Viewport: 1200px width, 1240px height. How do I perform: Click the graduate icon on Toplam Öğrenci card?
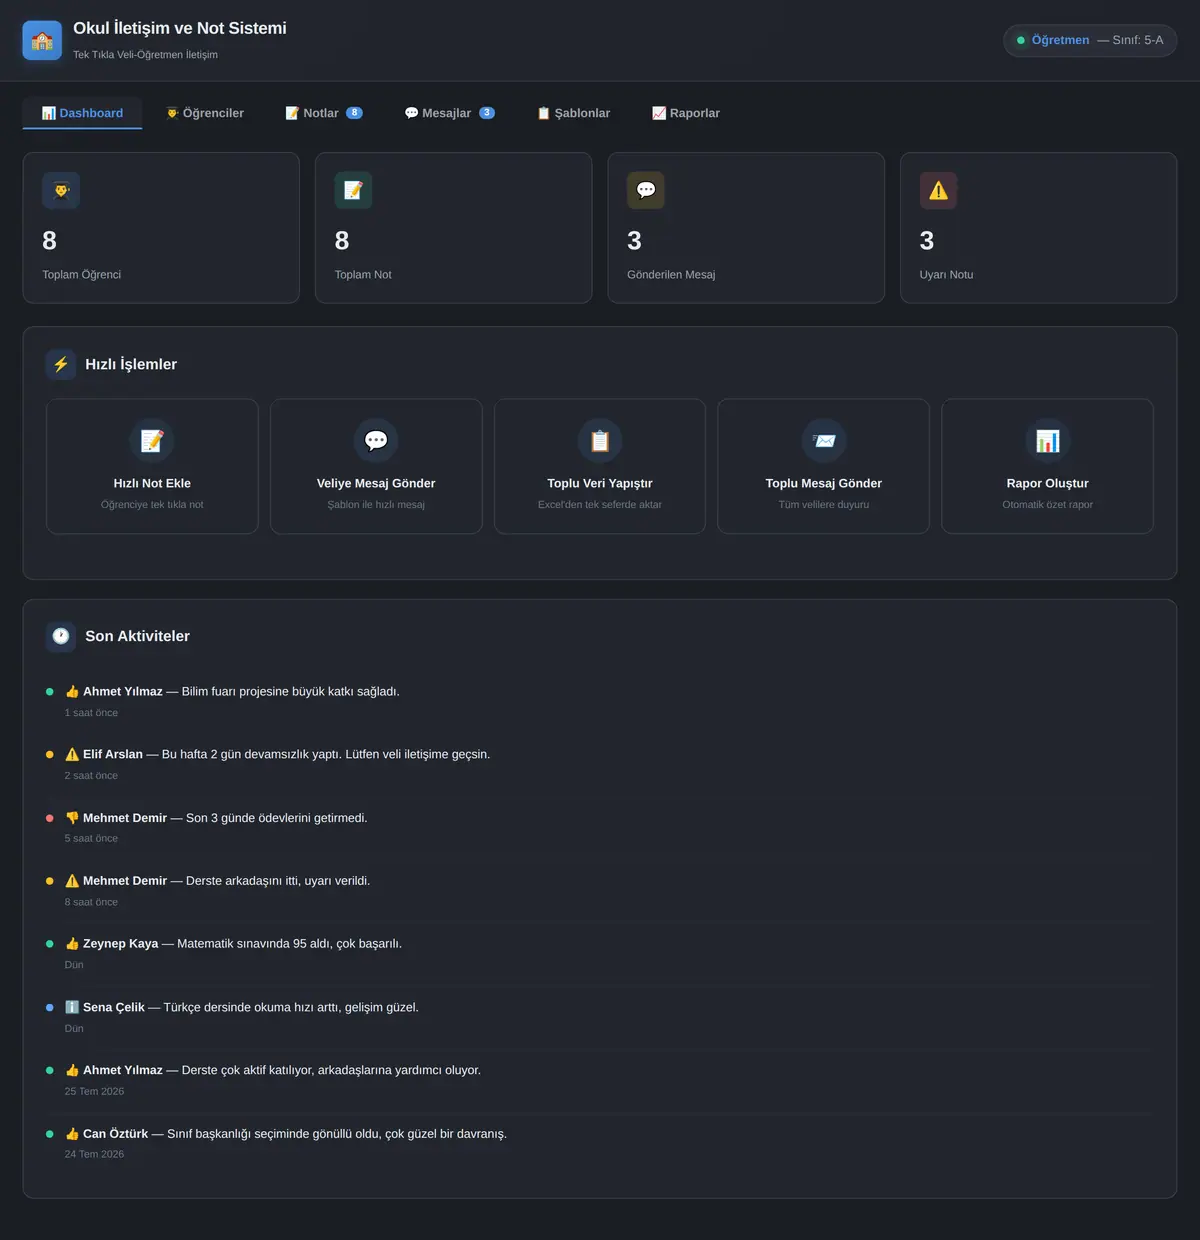coord(61,190)
